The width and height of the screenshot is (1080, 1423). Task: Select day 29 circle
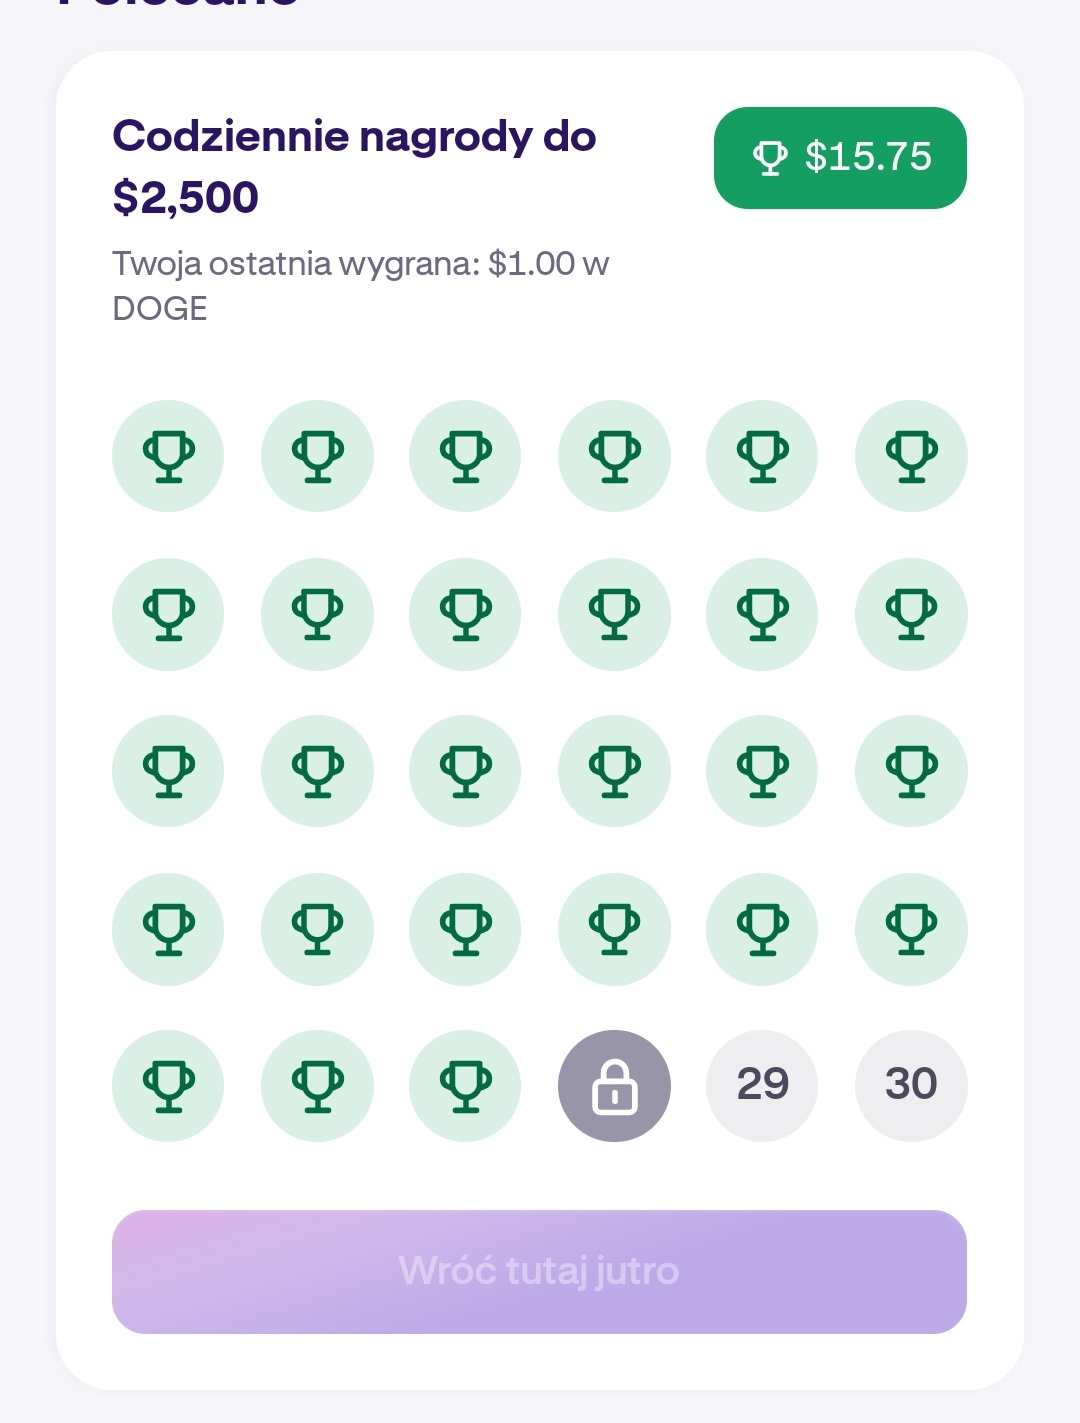click(762, 1086)
